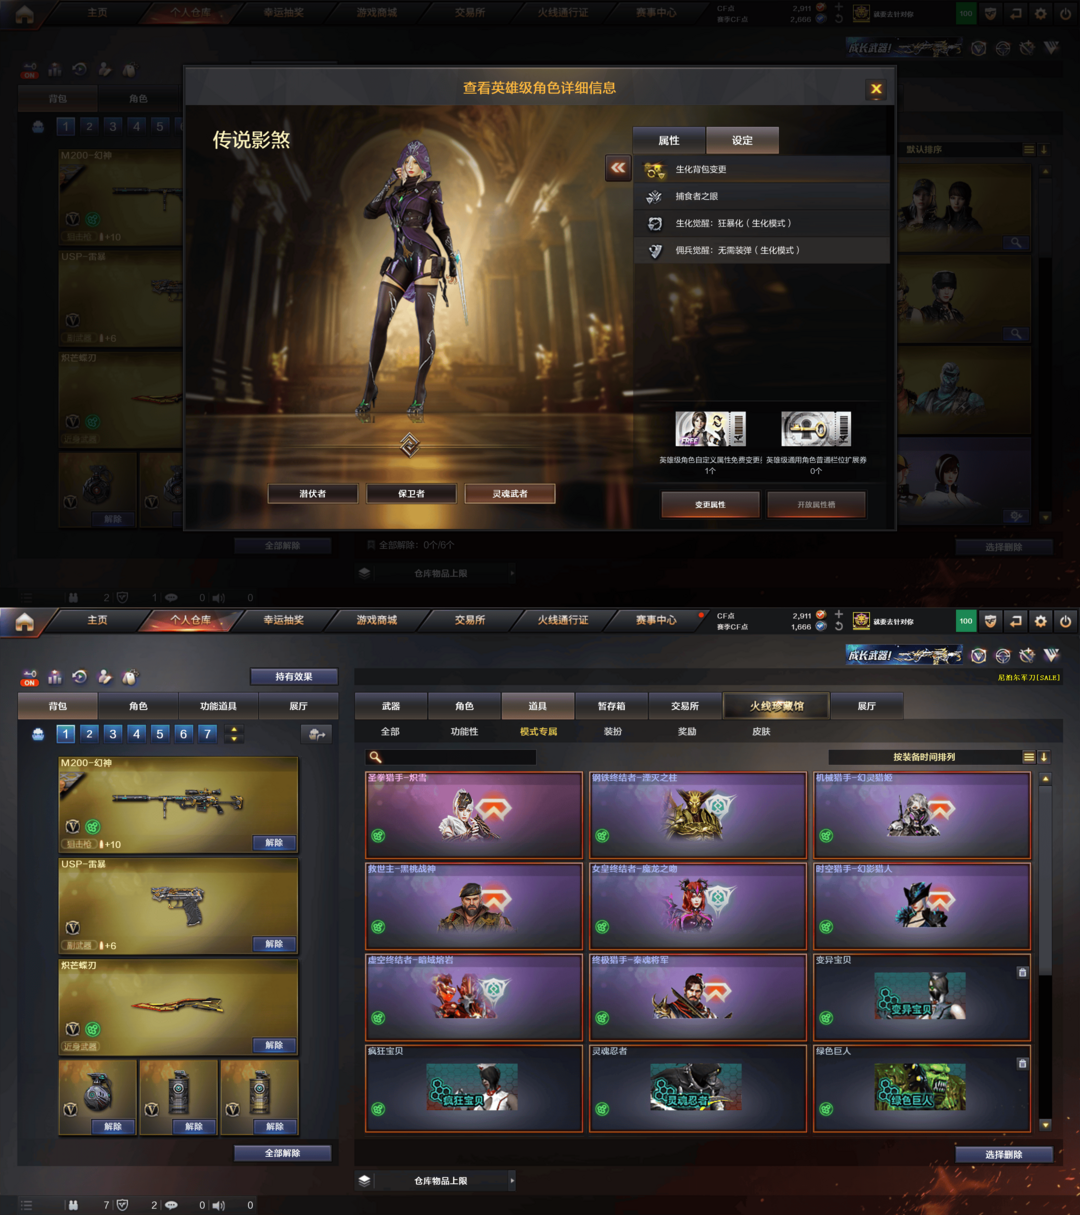Select the 女皇终结者-魔龙之吻 item card
The height and width of the screenshot is (1215, 1080).
[698, 906]
